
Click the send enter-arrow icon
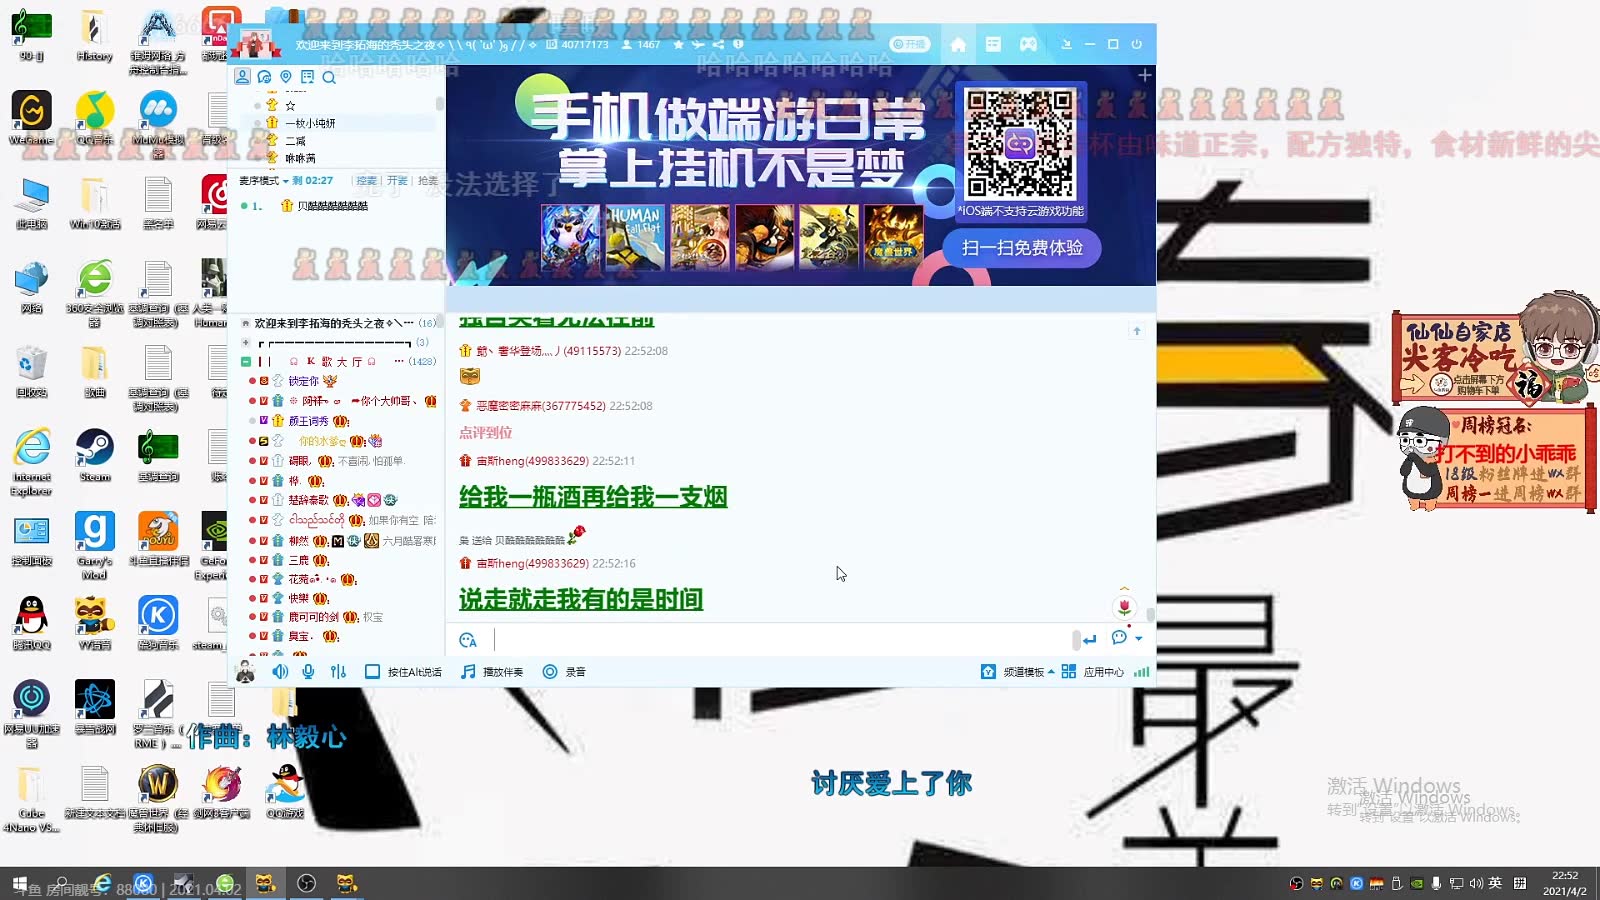coord(1089,639)
